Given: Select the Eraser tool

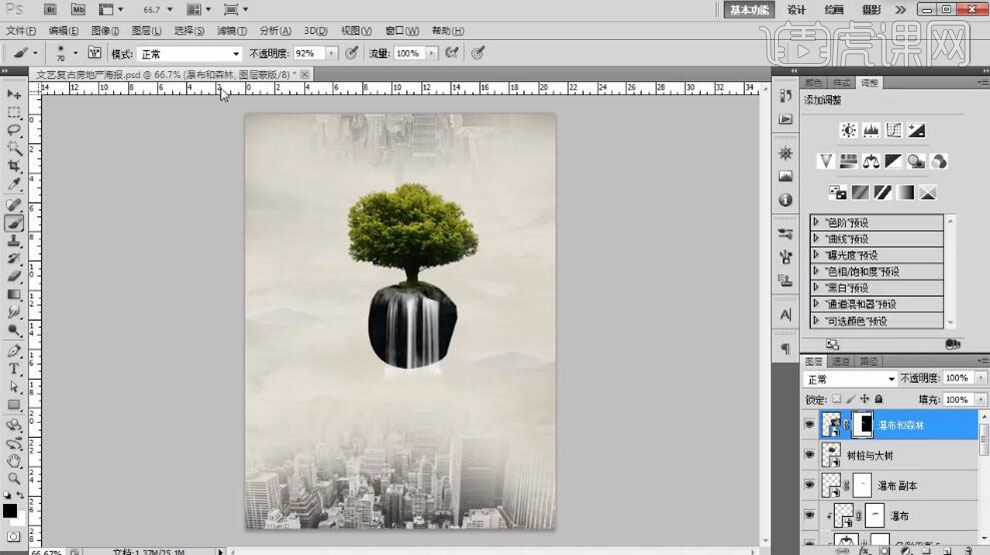Looking at the screenshot, I should coord(14,276).
